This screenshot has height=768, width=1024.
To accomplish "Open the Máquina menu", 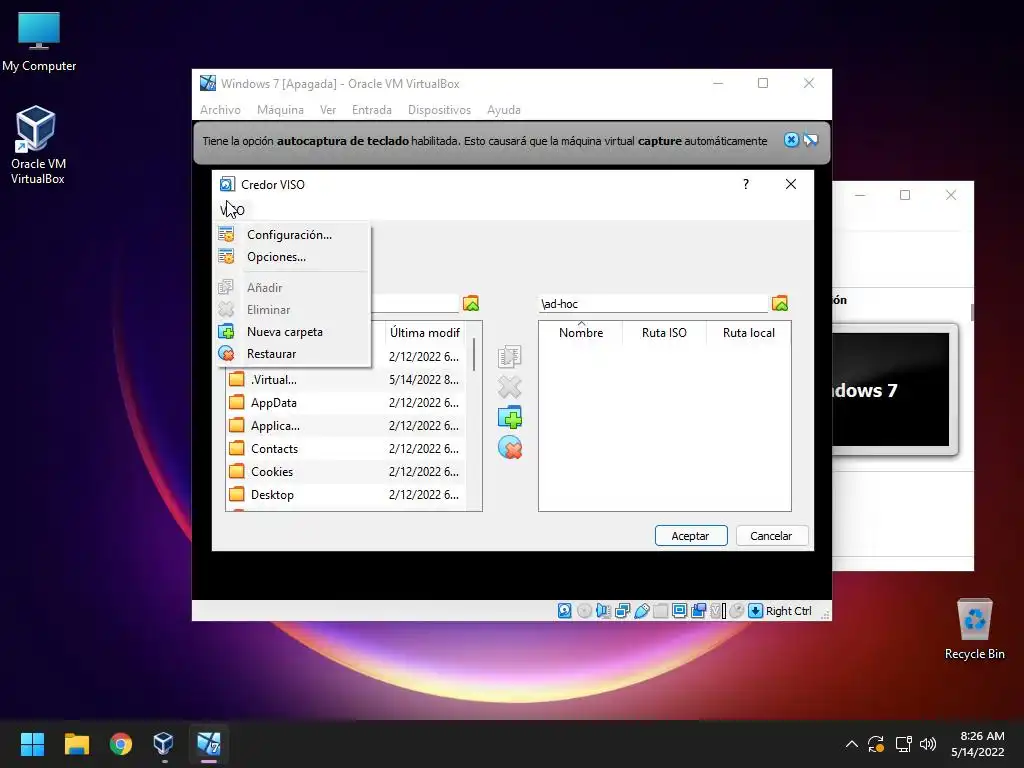I will (x=280, y=110).
